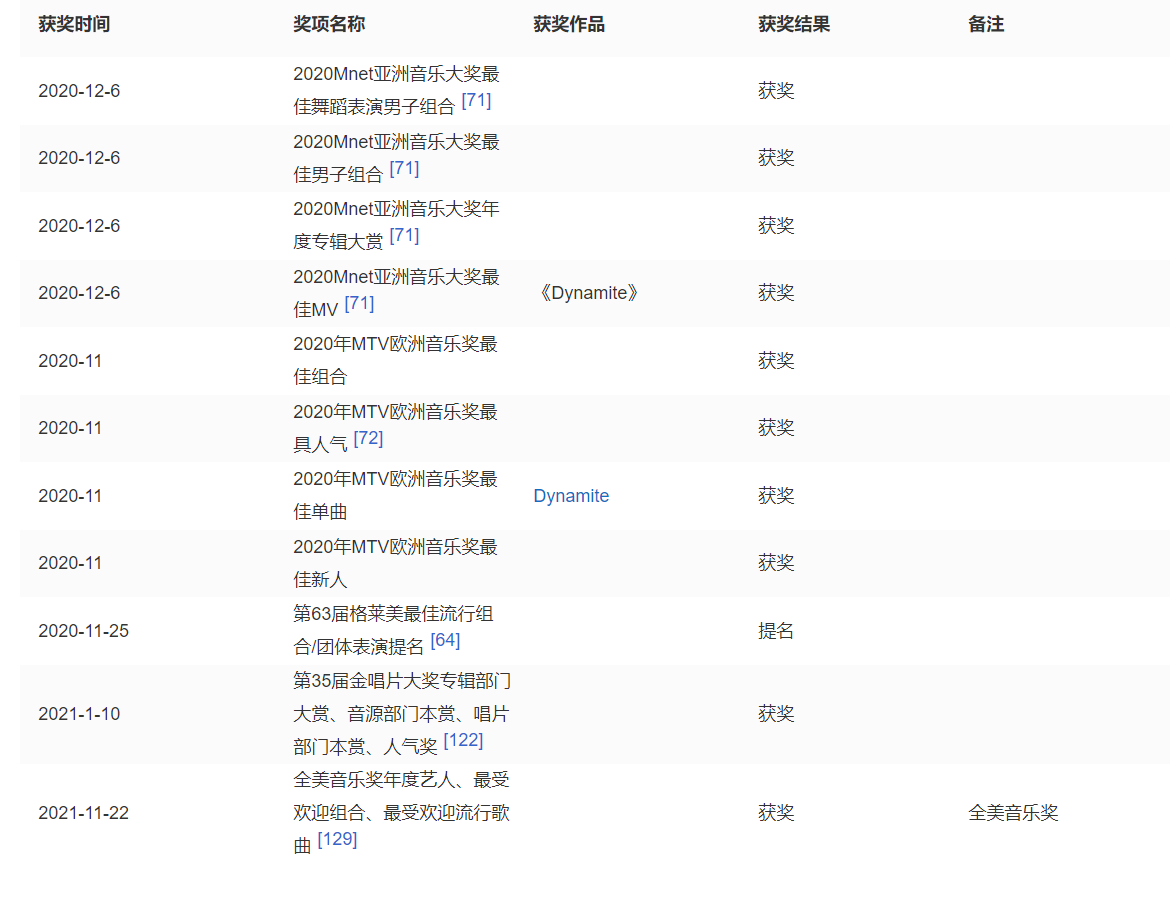
Task: Open reference [71] next to 最佳MV
Action: pyautogui.click(x=359, y=304)
